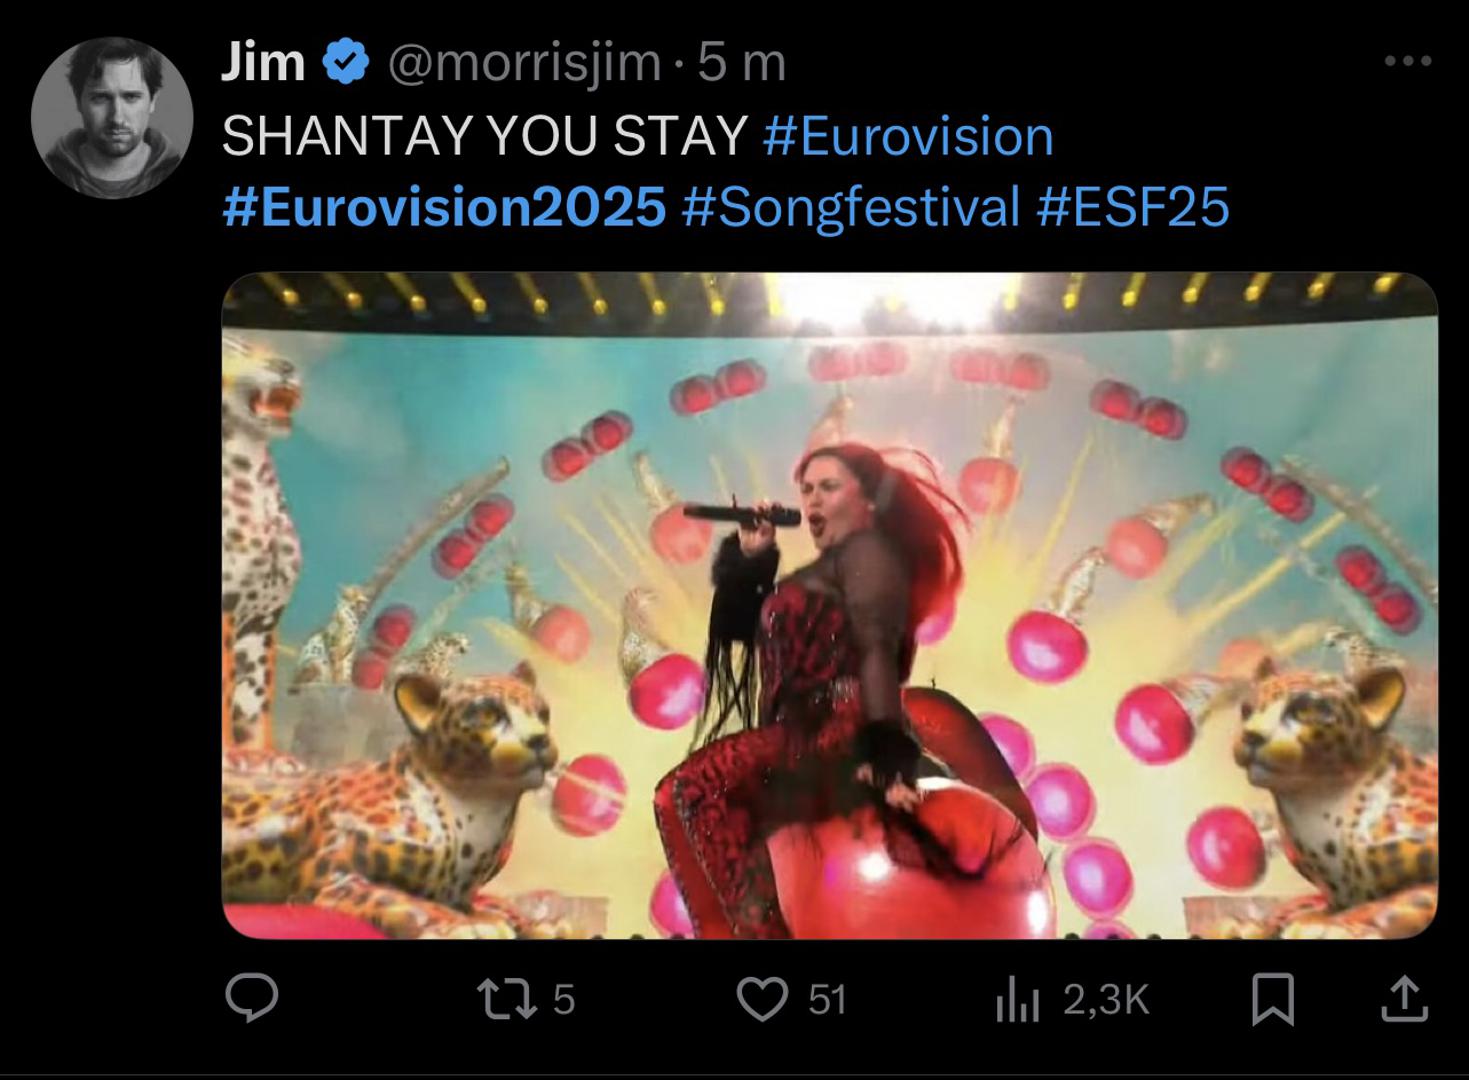1469x1080 pixels.
Task: Open the #ESF25 hashtag
Action: (x=1133, y=208)
